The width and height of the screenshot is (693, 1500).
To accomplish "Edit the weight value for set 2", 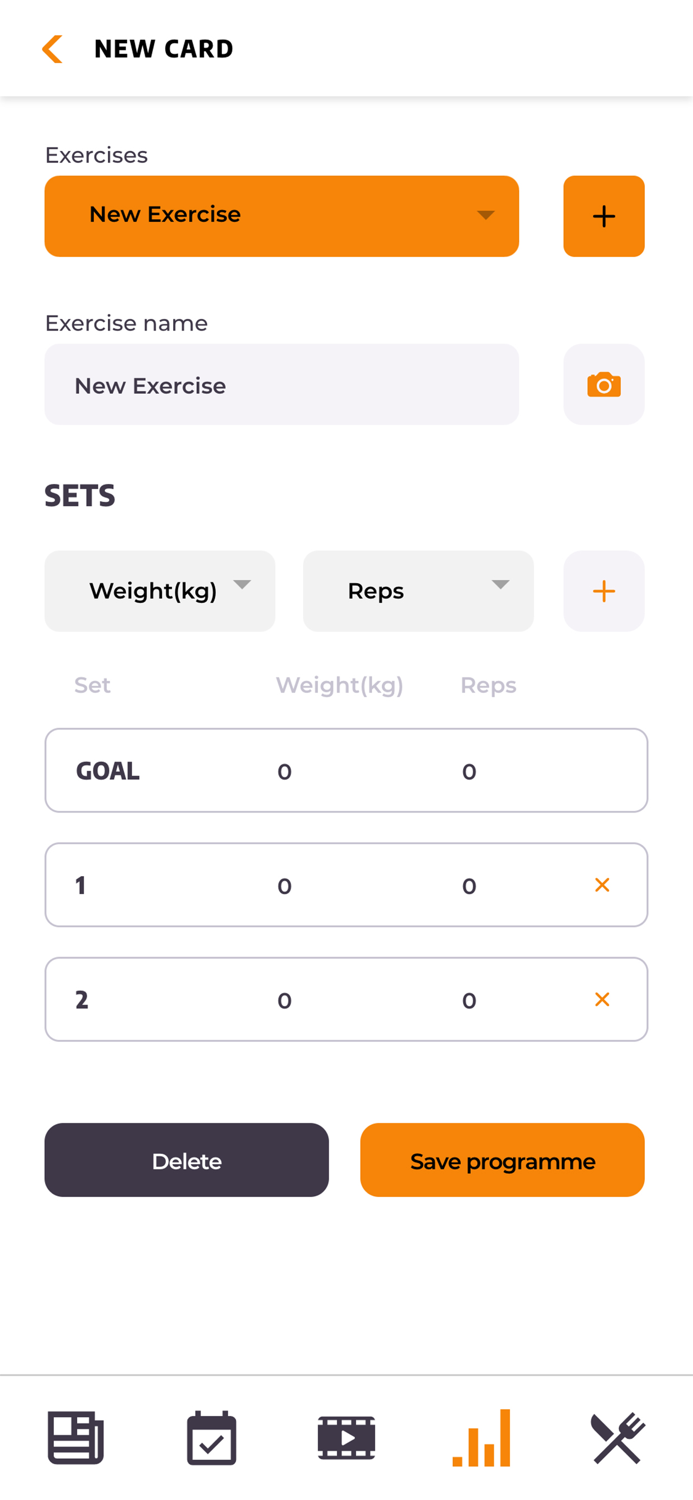I will pyautogui.click(x=285, y=1001).
